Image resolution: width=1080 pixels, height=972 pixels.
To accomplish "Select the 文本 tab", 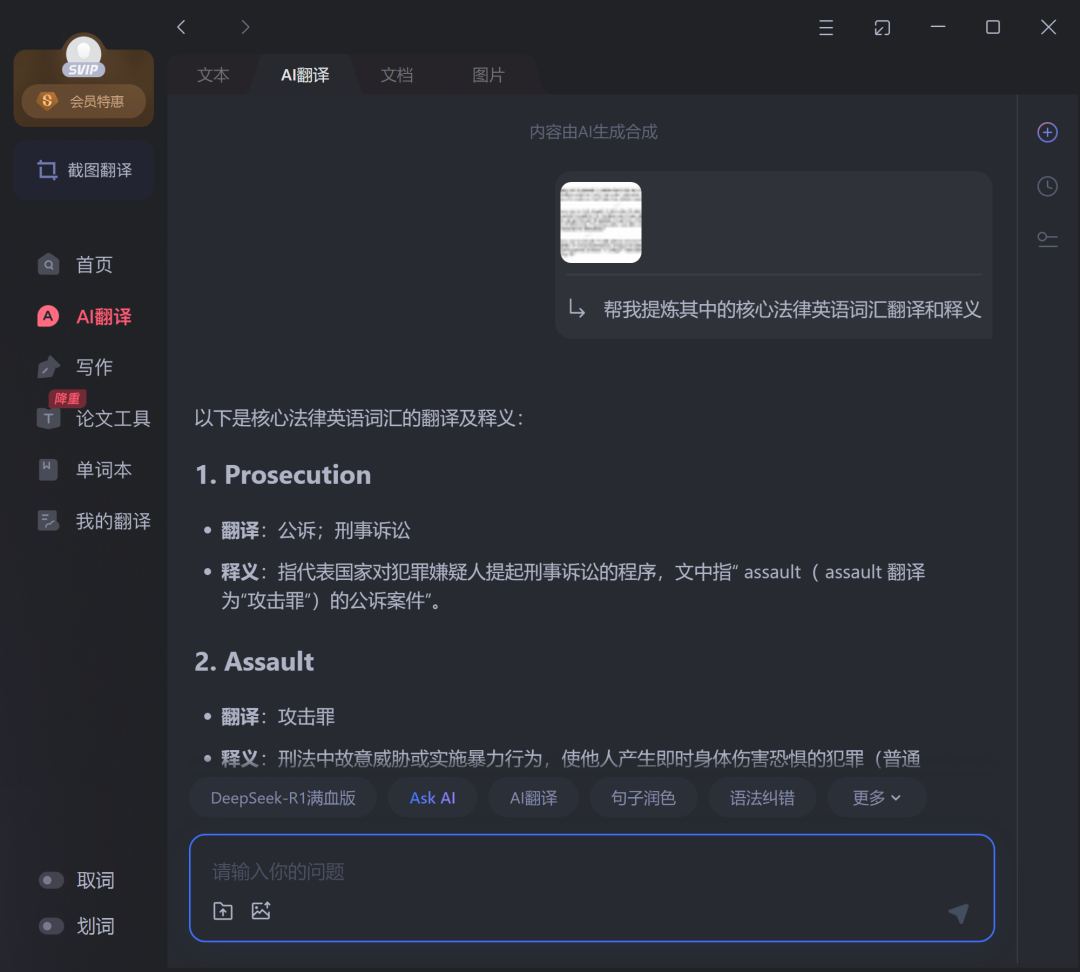I will click(213, 75).
